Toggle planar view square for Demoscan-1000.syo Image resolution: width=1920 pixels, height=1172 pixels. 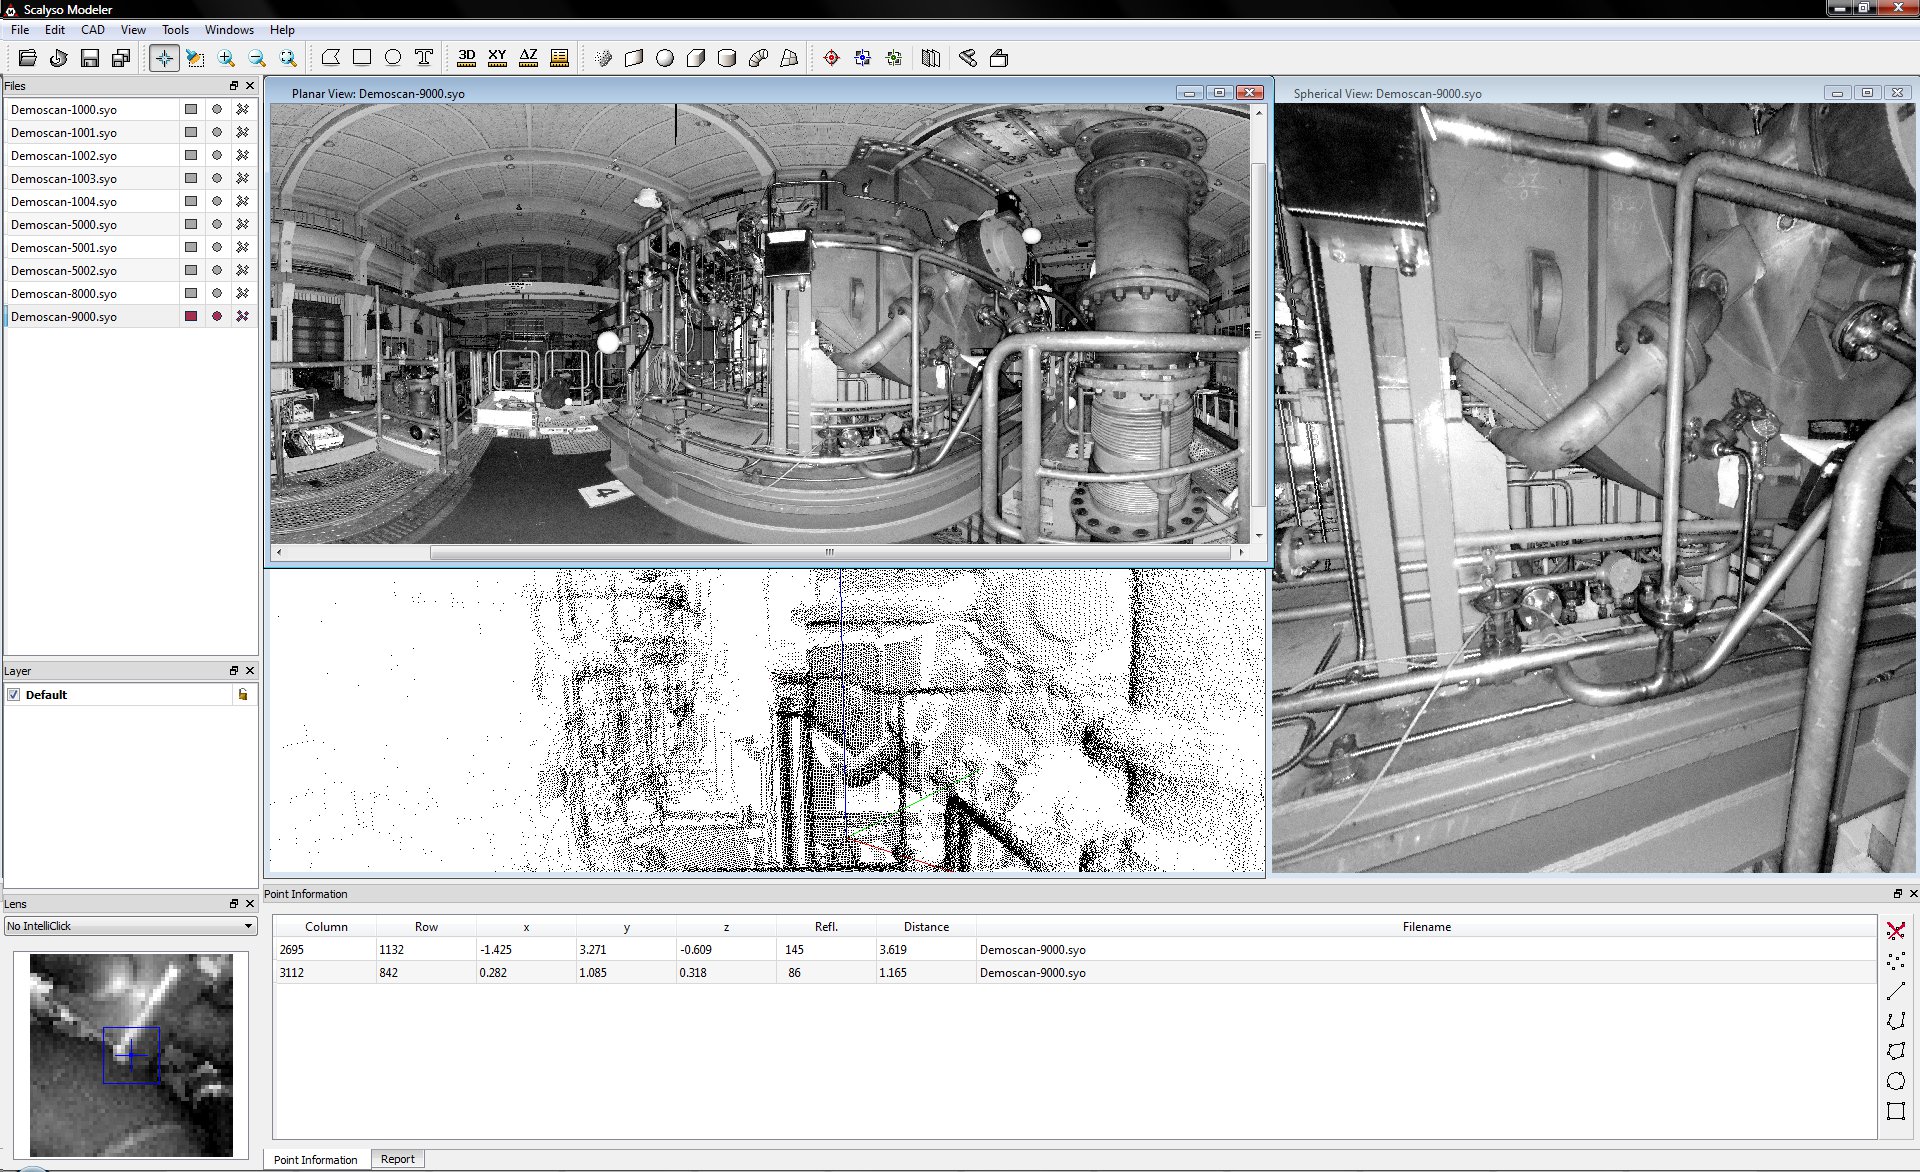(x=191, y=109)
